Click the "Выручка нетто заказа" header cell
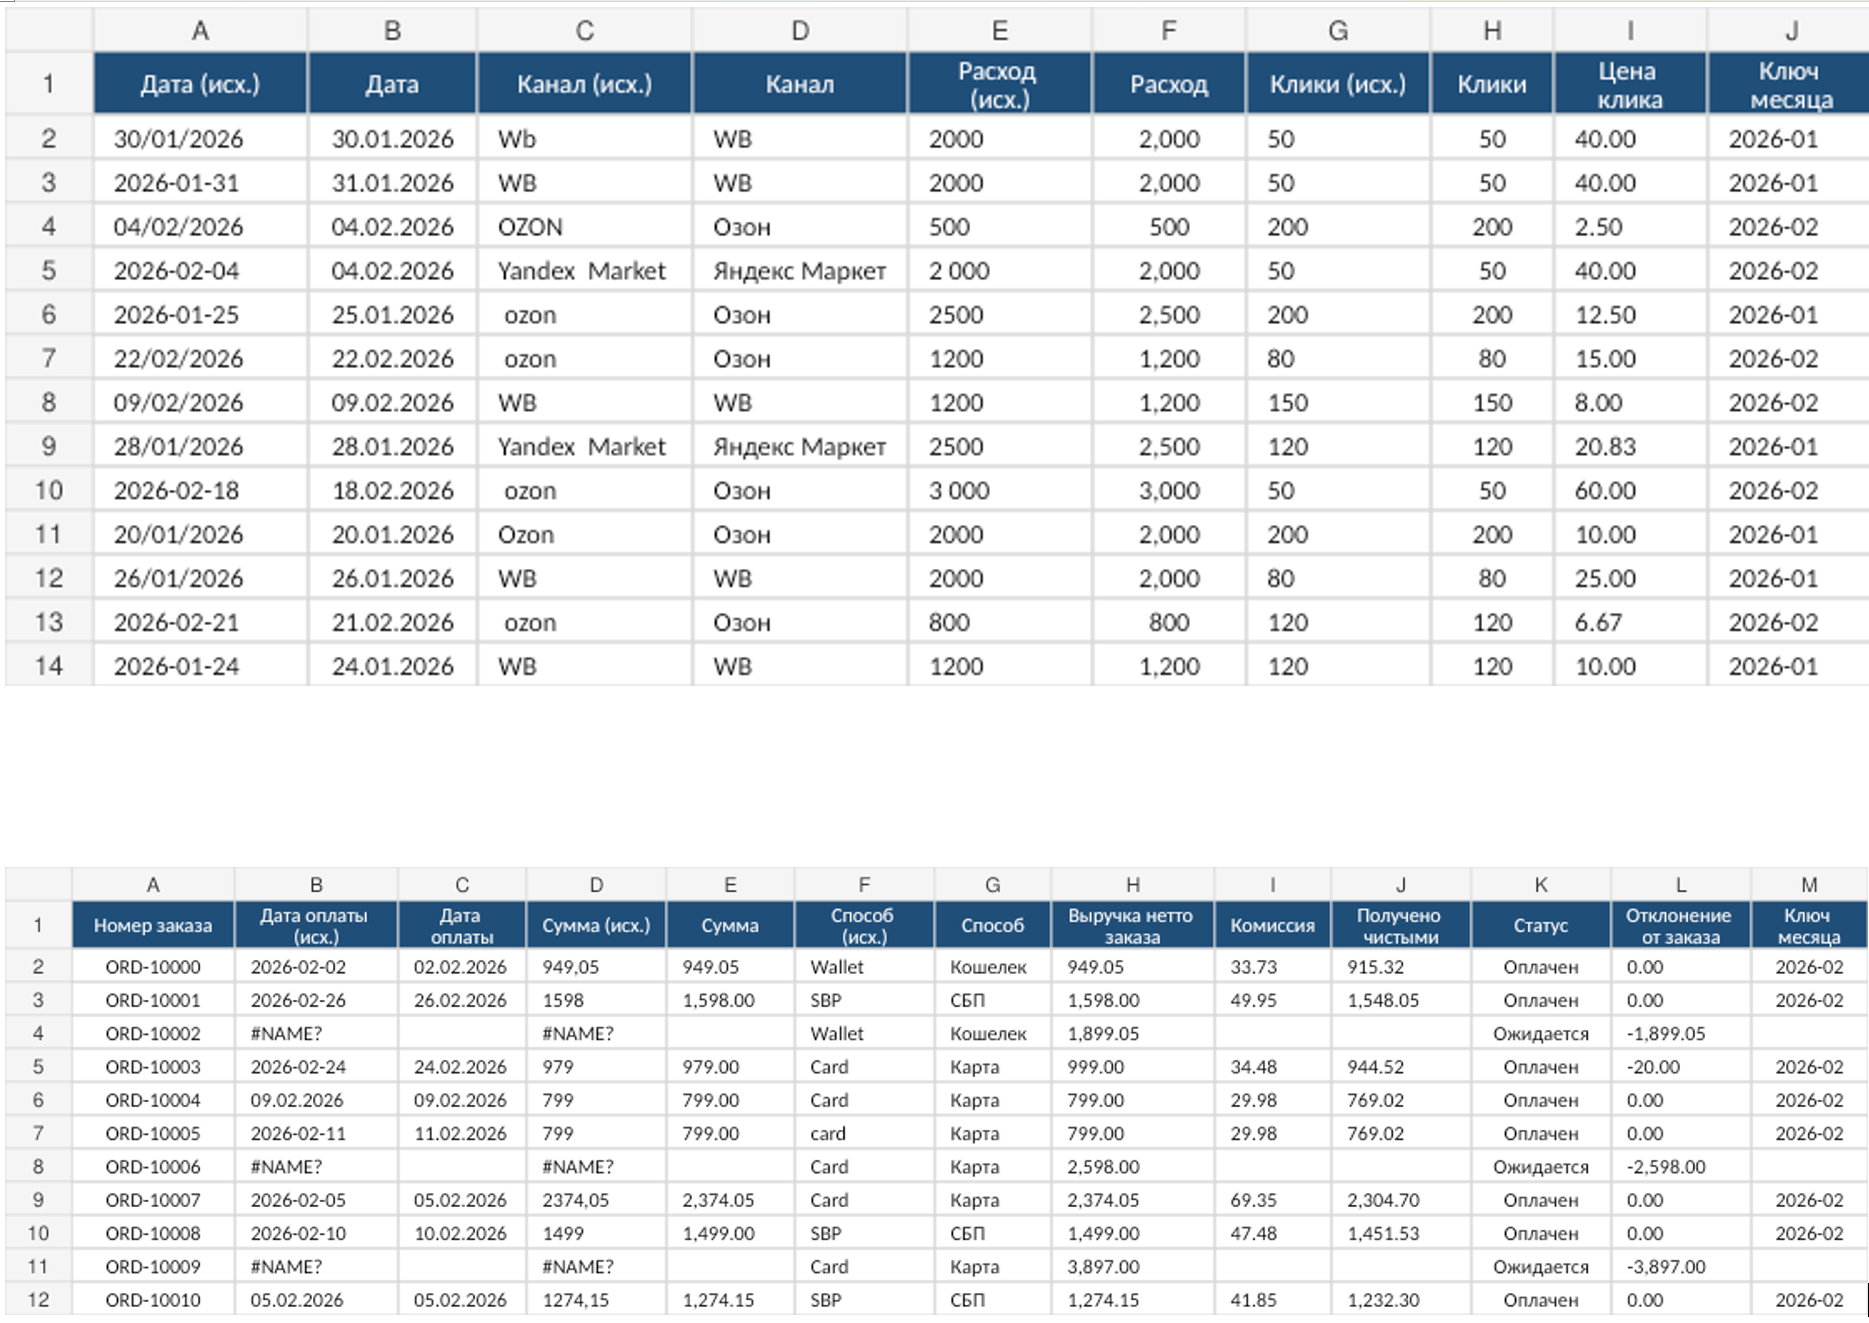The width and height of the screenshot is (1869, 1323). click(x=1131, y=926)
